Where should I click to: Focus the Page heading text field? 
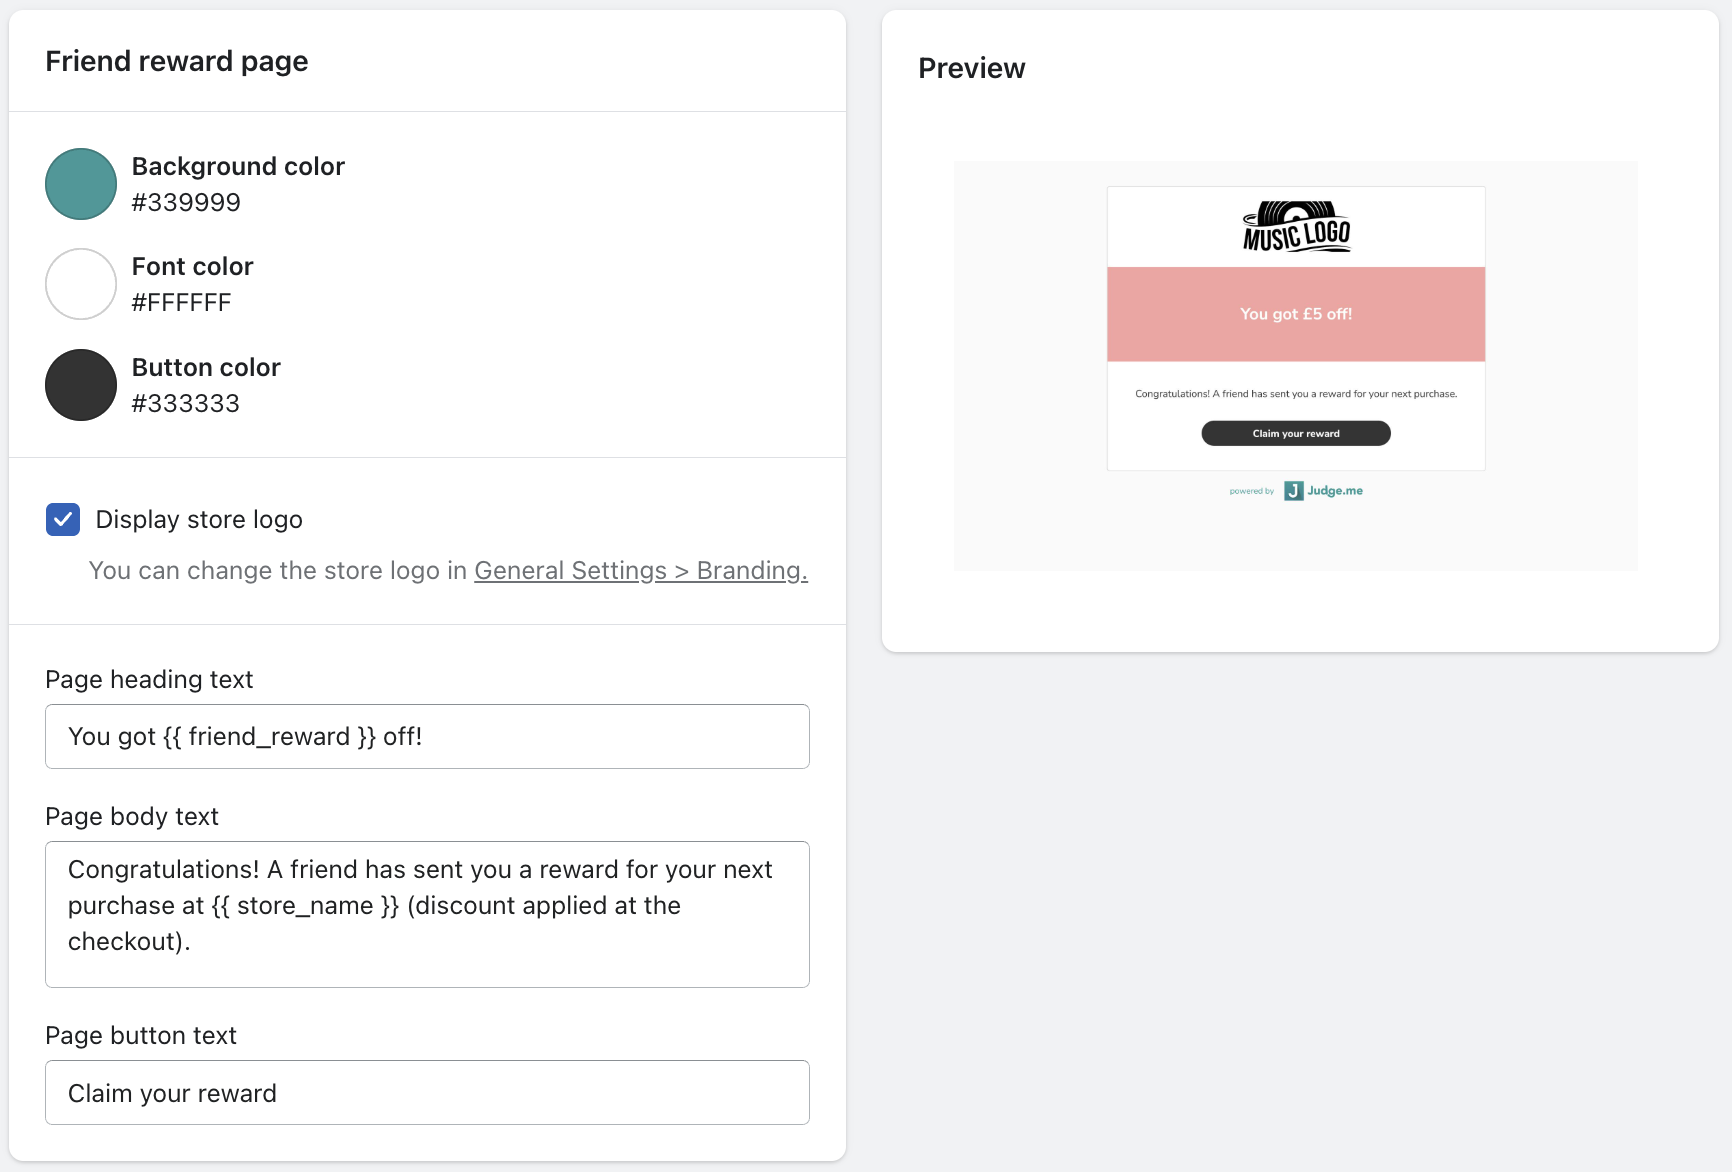click(x=427, y=737)
